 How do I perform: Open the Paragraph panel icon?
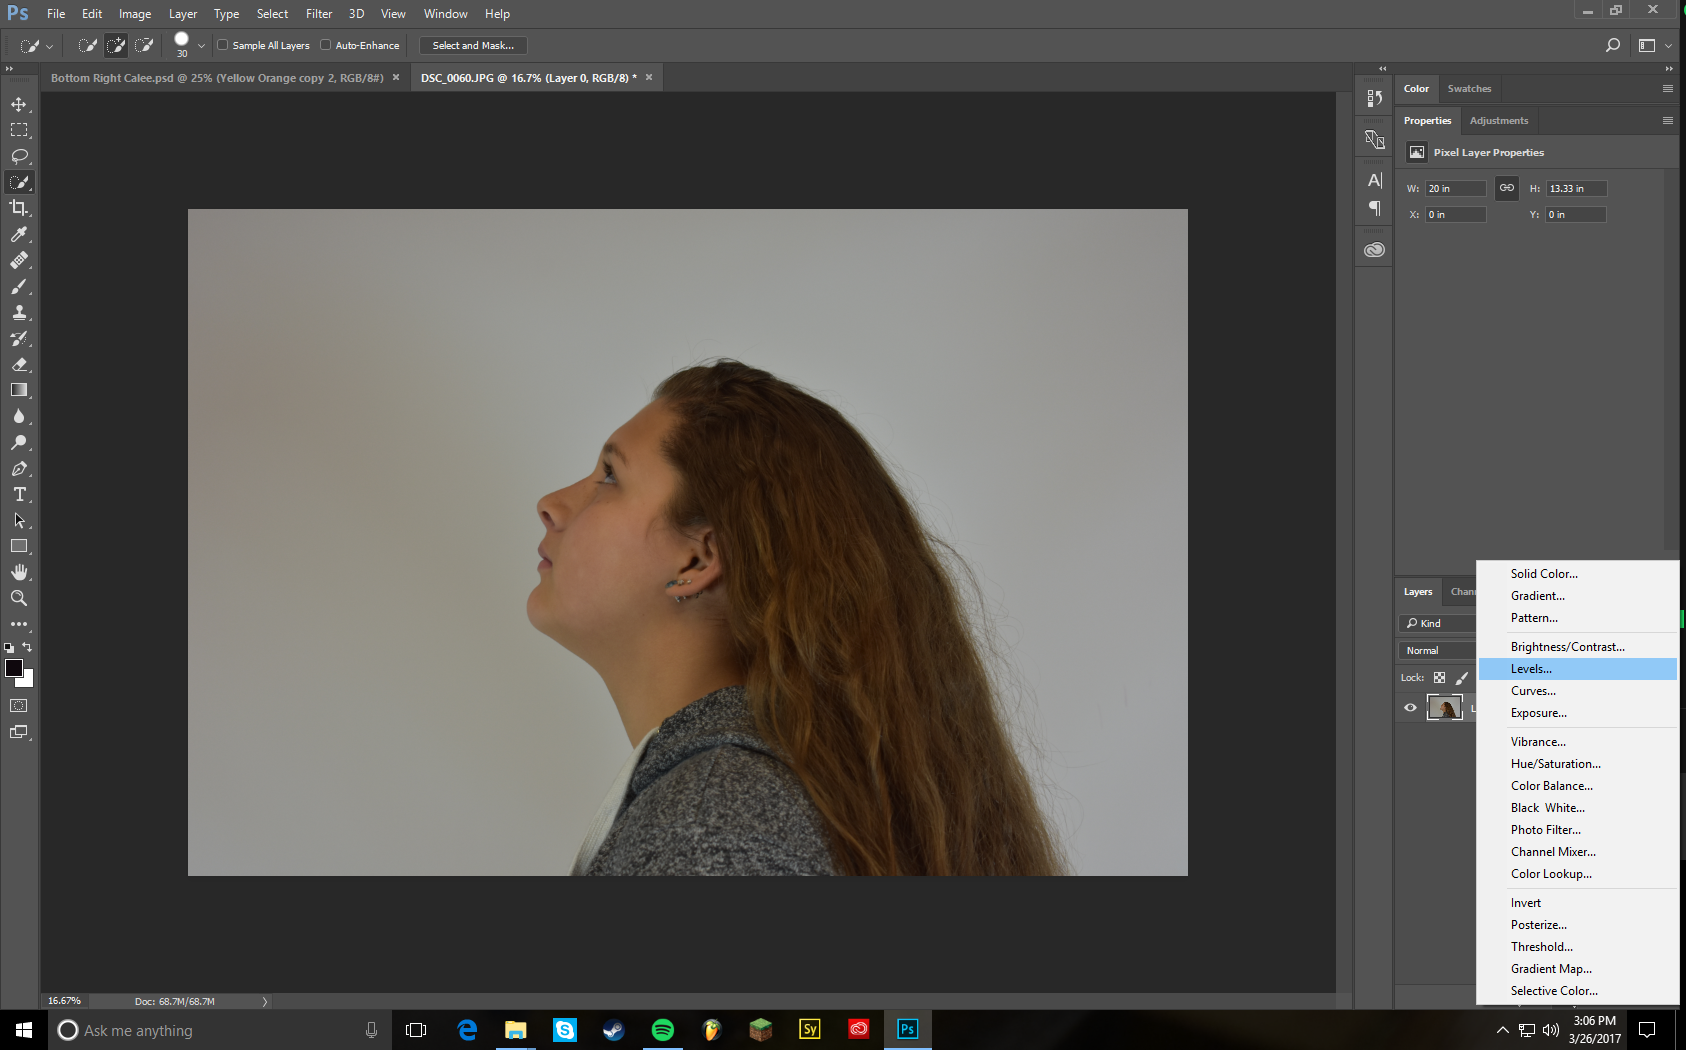click(x=1374, y=208)
